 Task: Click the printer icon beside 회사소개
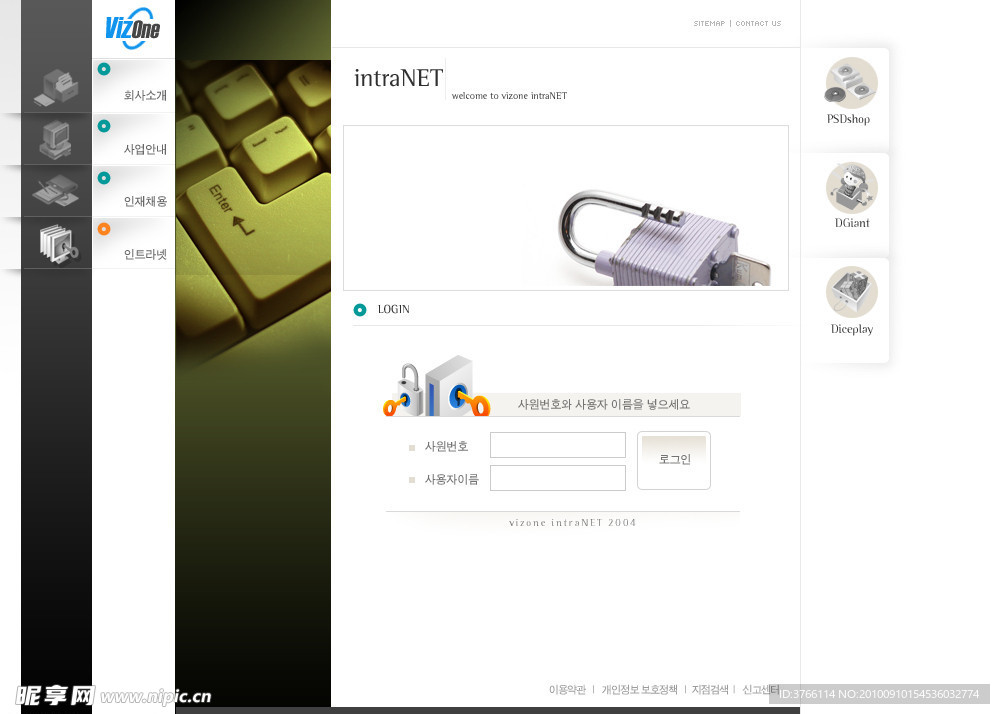tap(56, 87)
